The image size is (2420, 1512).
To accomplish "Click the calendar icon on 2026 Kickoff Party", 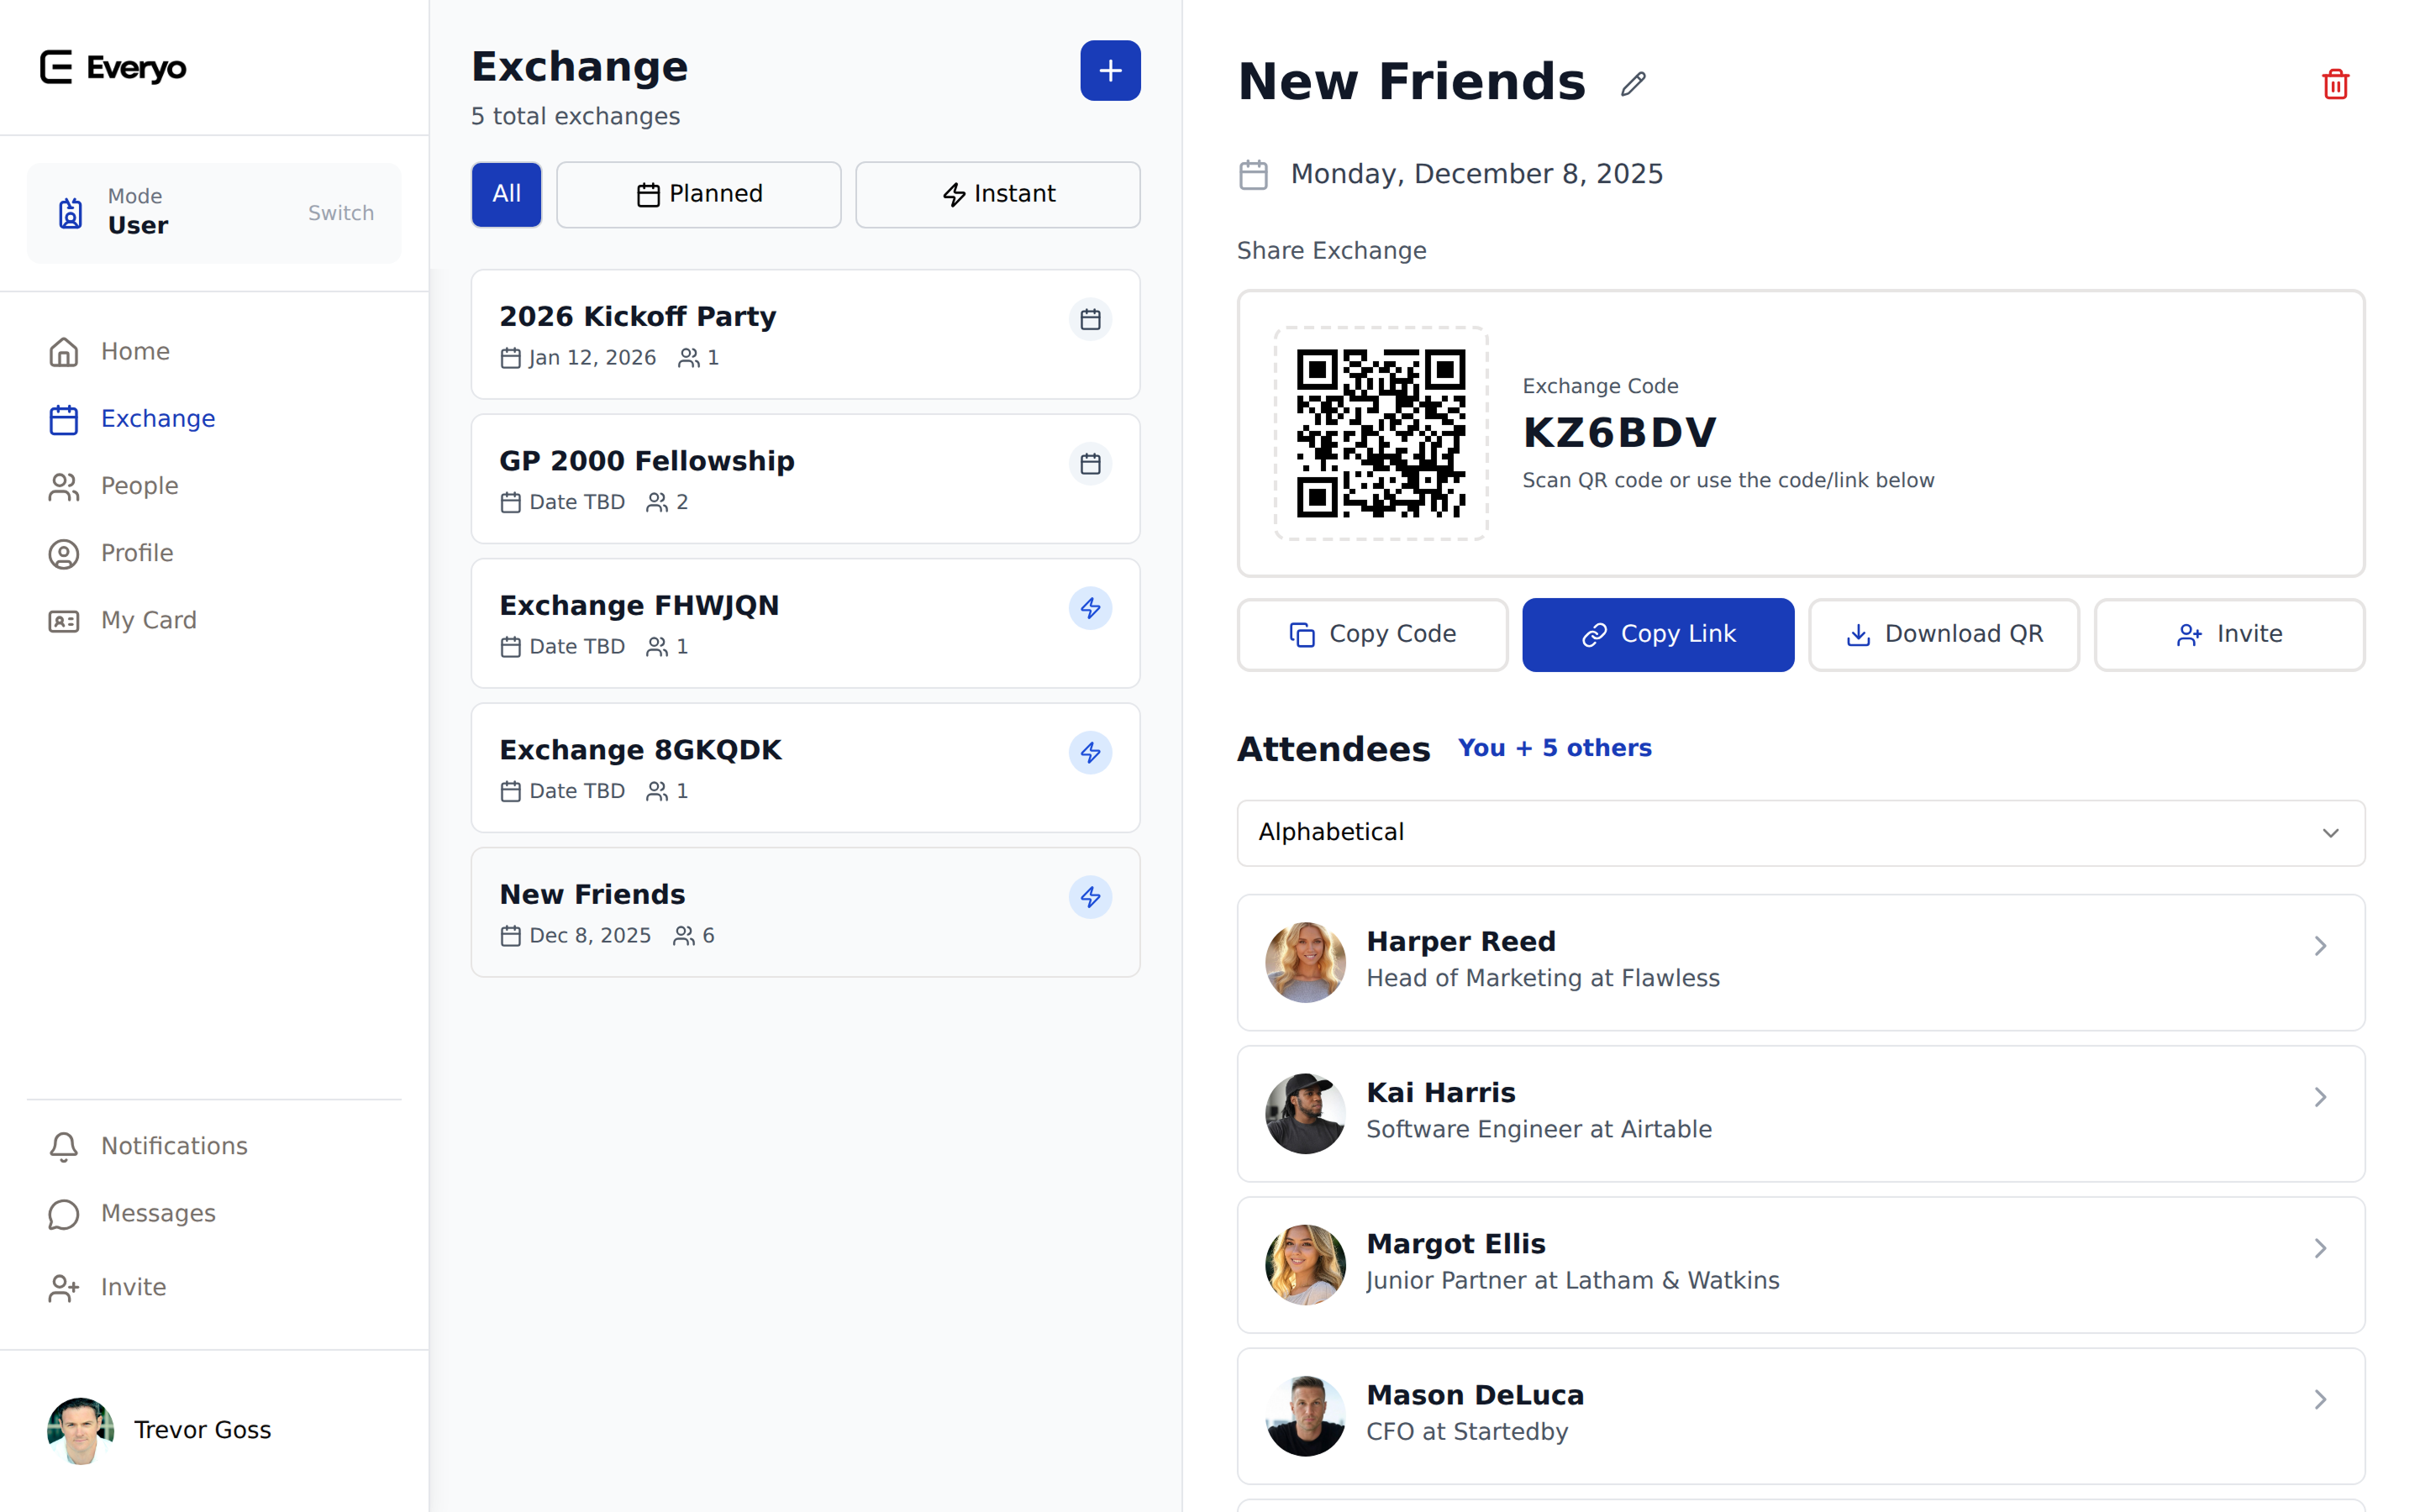I will 1090,319.
